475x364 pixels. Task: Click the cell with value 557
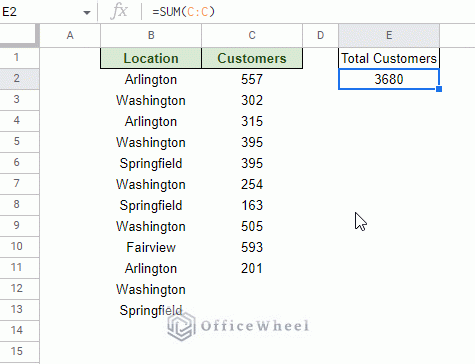coord(252,79)
